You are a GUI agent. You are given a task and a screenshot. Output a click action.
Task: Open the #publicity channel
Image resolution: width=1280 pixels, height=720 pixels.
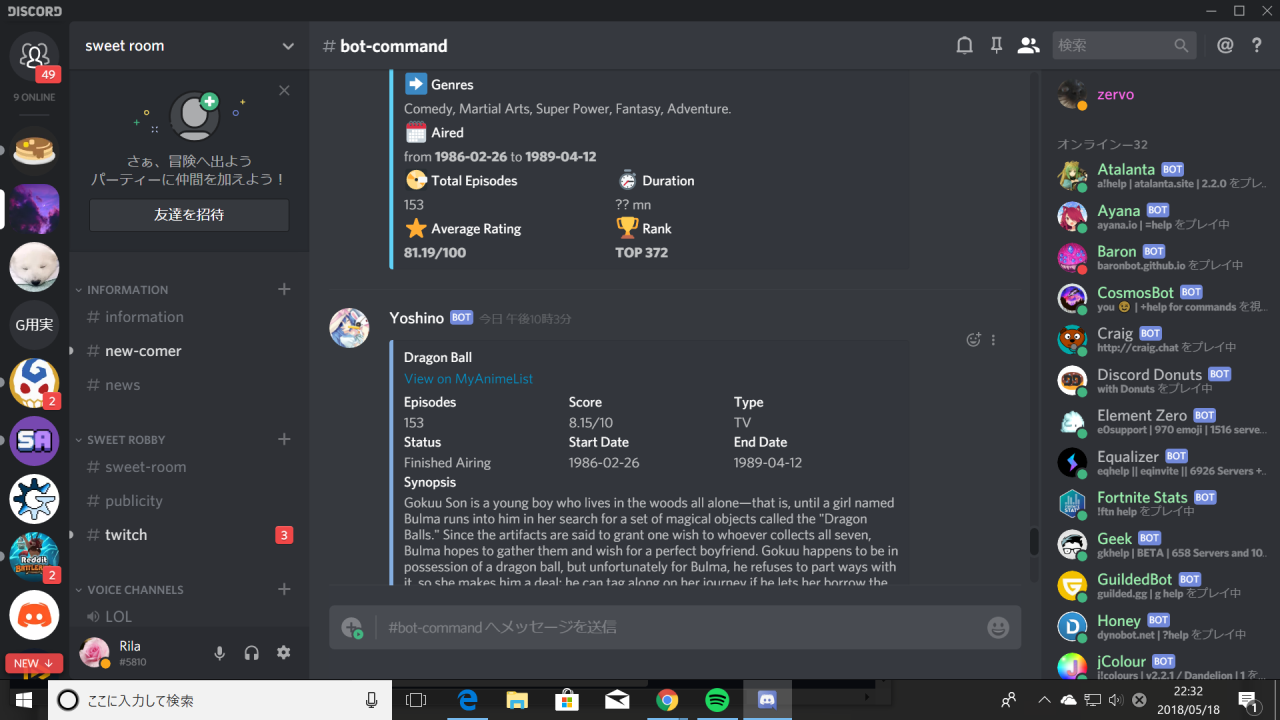tap(187, 501)
